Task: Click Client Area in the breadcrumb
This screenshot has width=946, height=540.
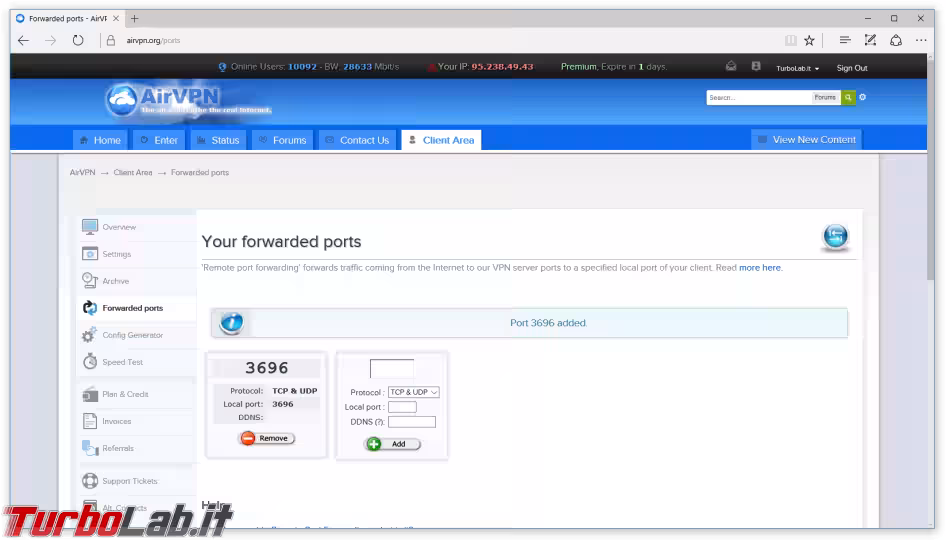Action: click(133, 173)
